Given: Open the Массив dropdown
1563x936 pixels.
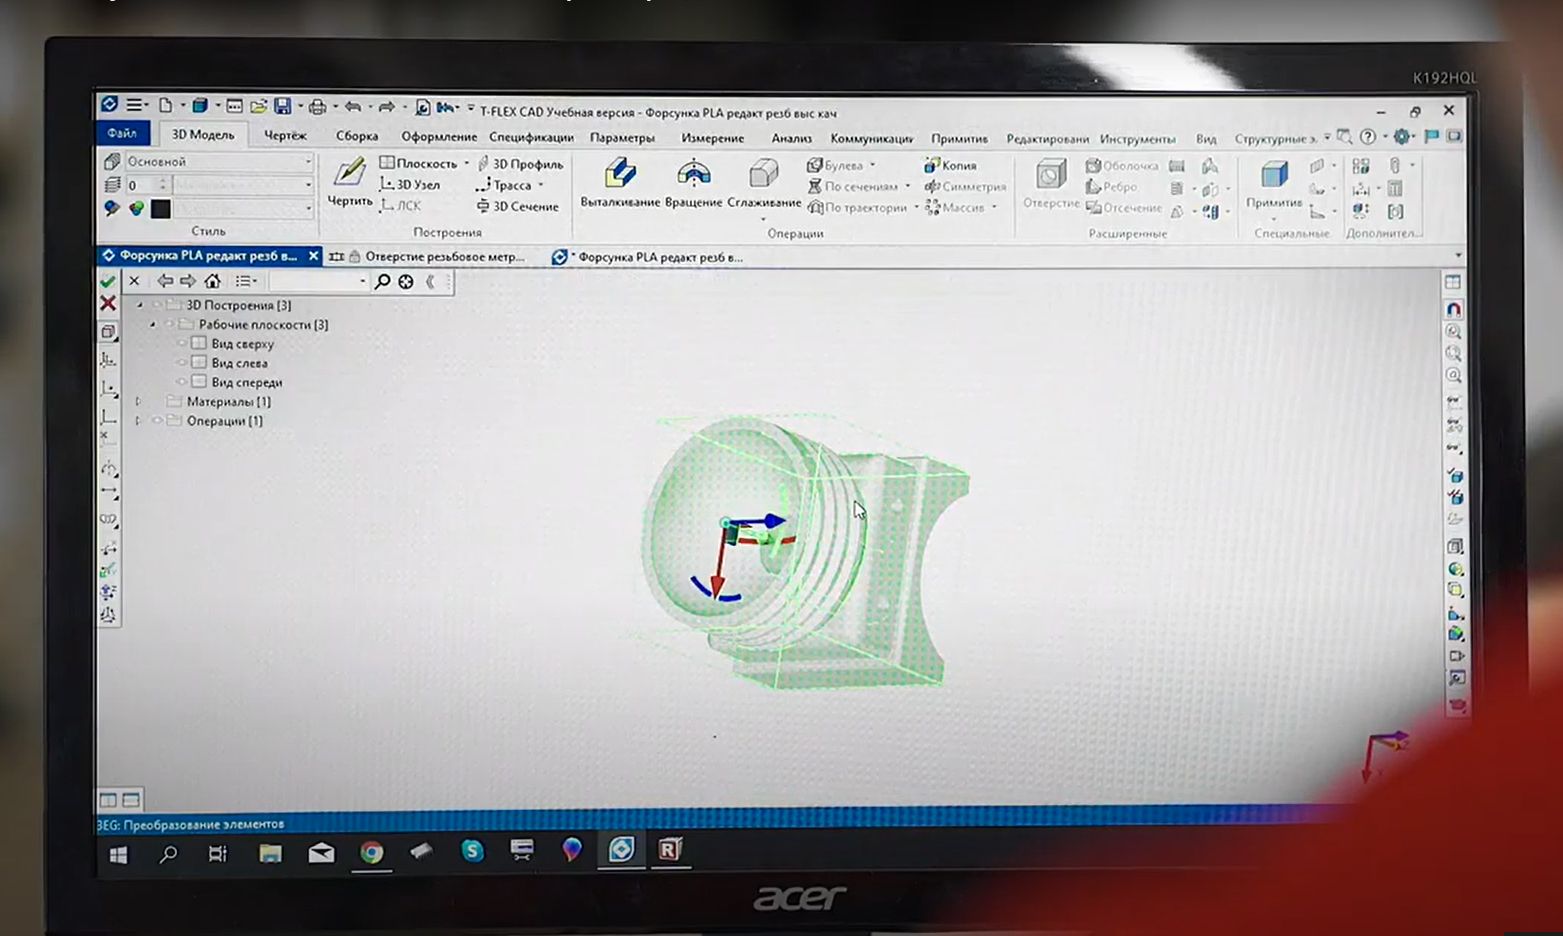Looking at the screenshot, I should pyautogui.click(x=994, y=207).
